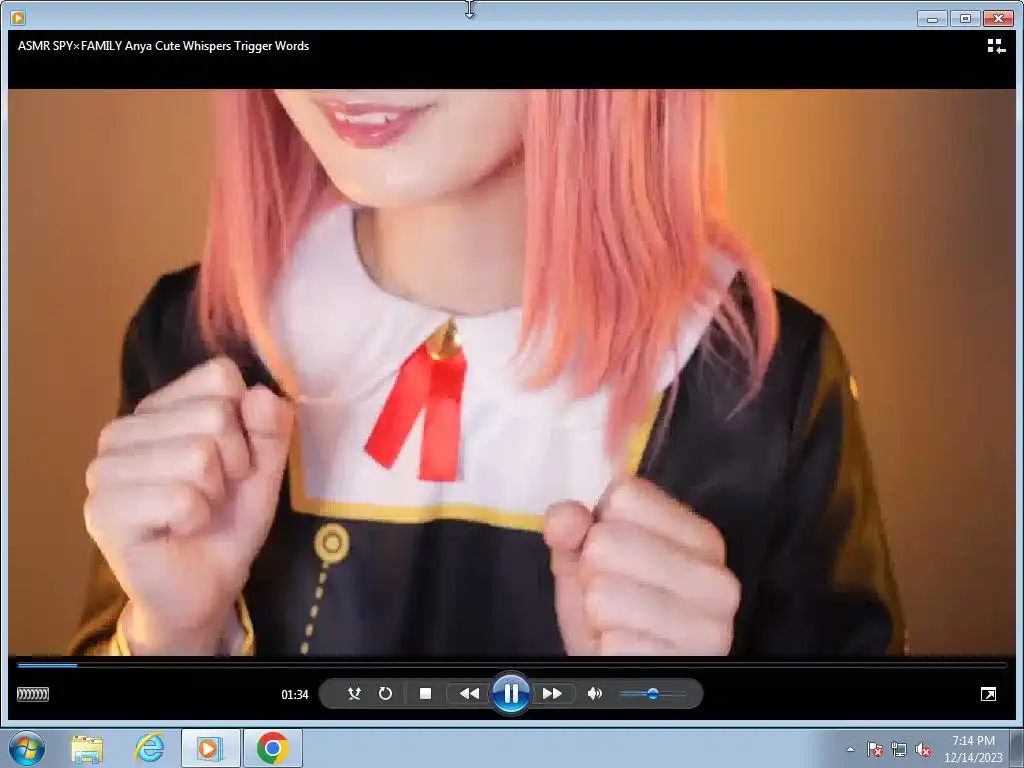1024x768 pixels.
Task: View video in full screen
Action: pos(988,694)
